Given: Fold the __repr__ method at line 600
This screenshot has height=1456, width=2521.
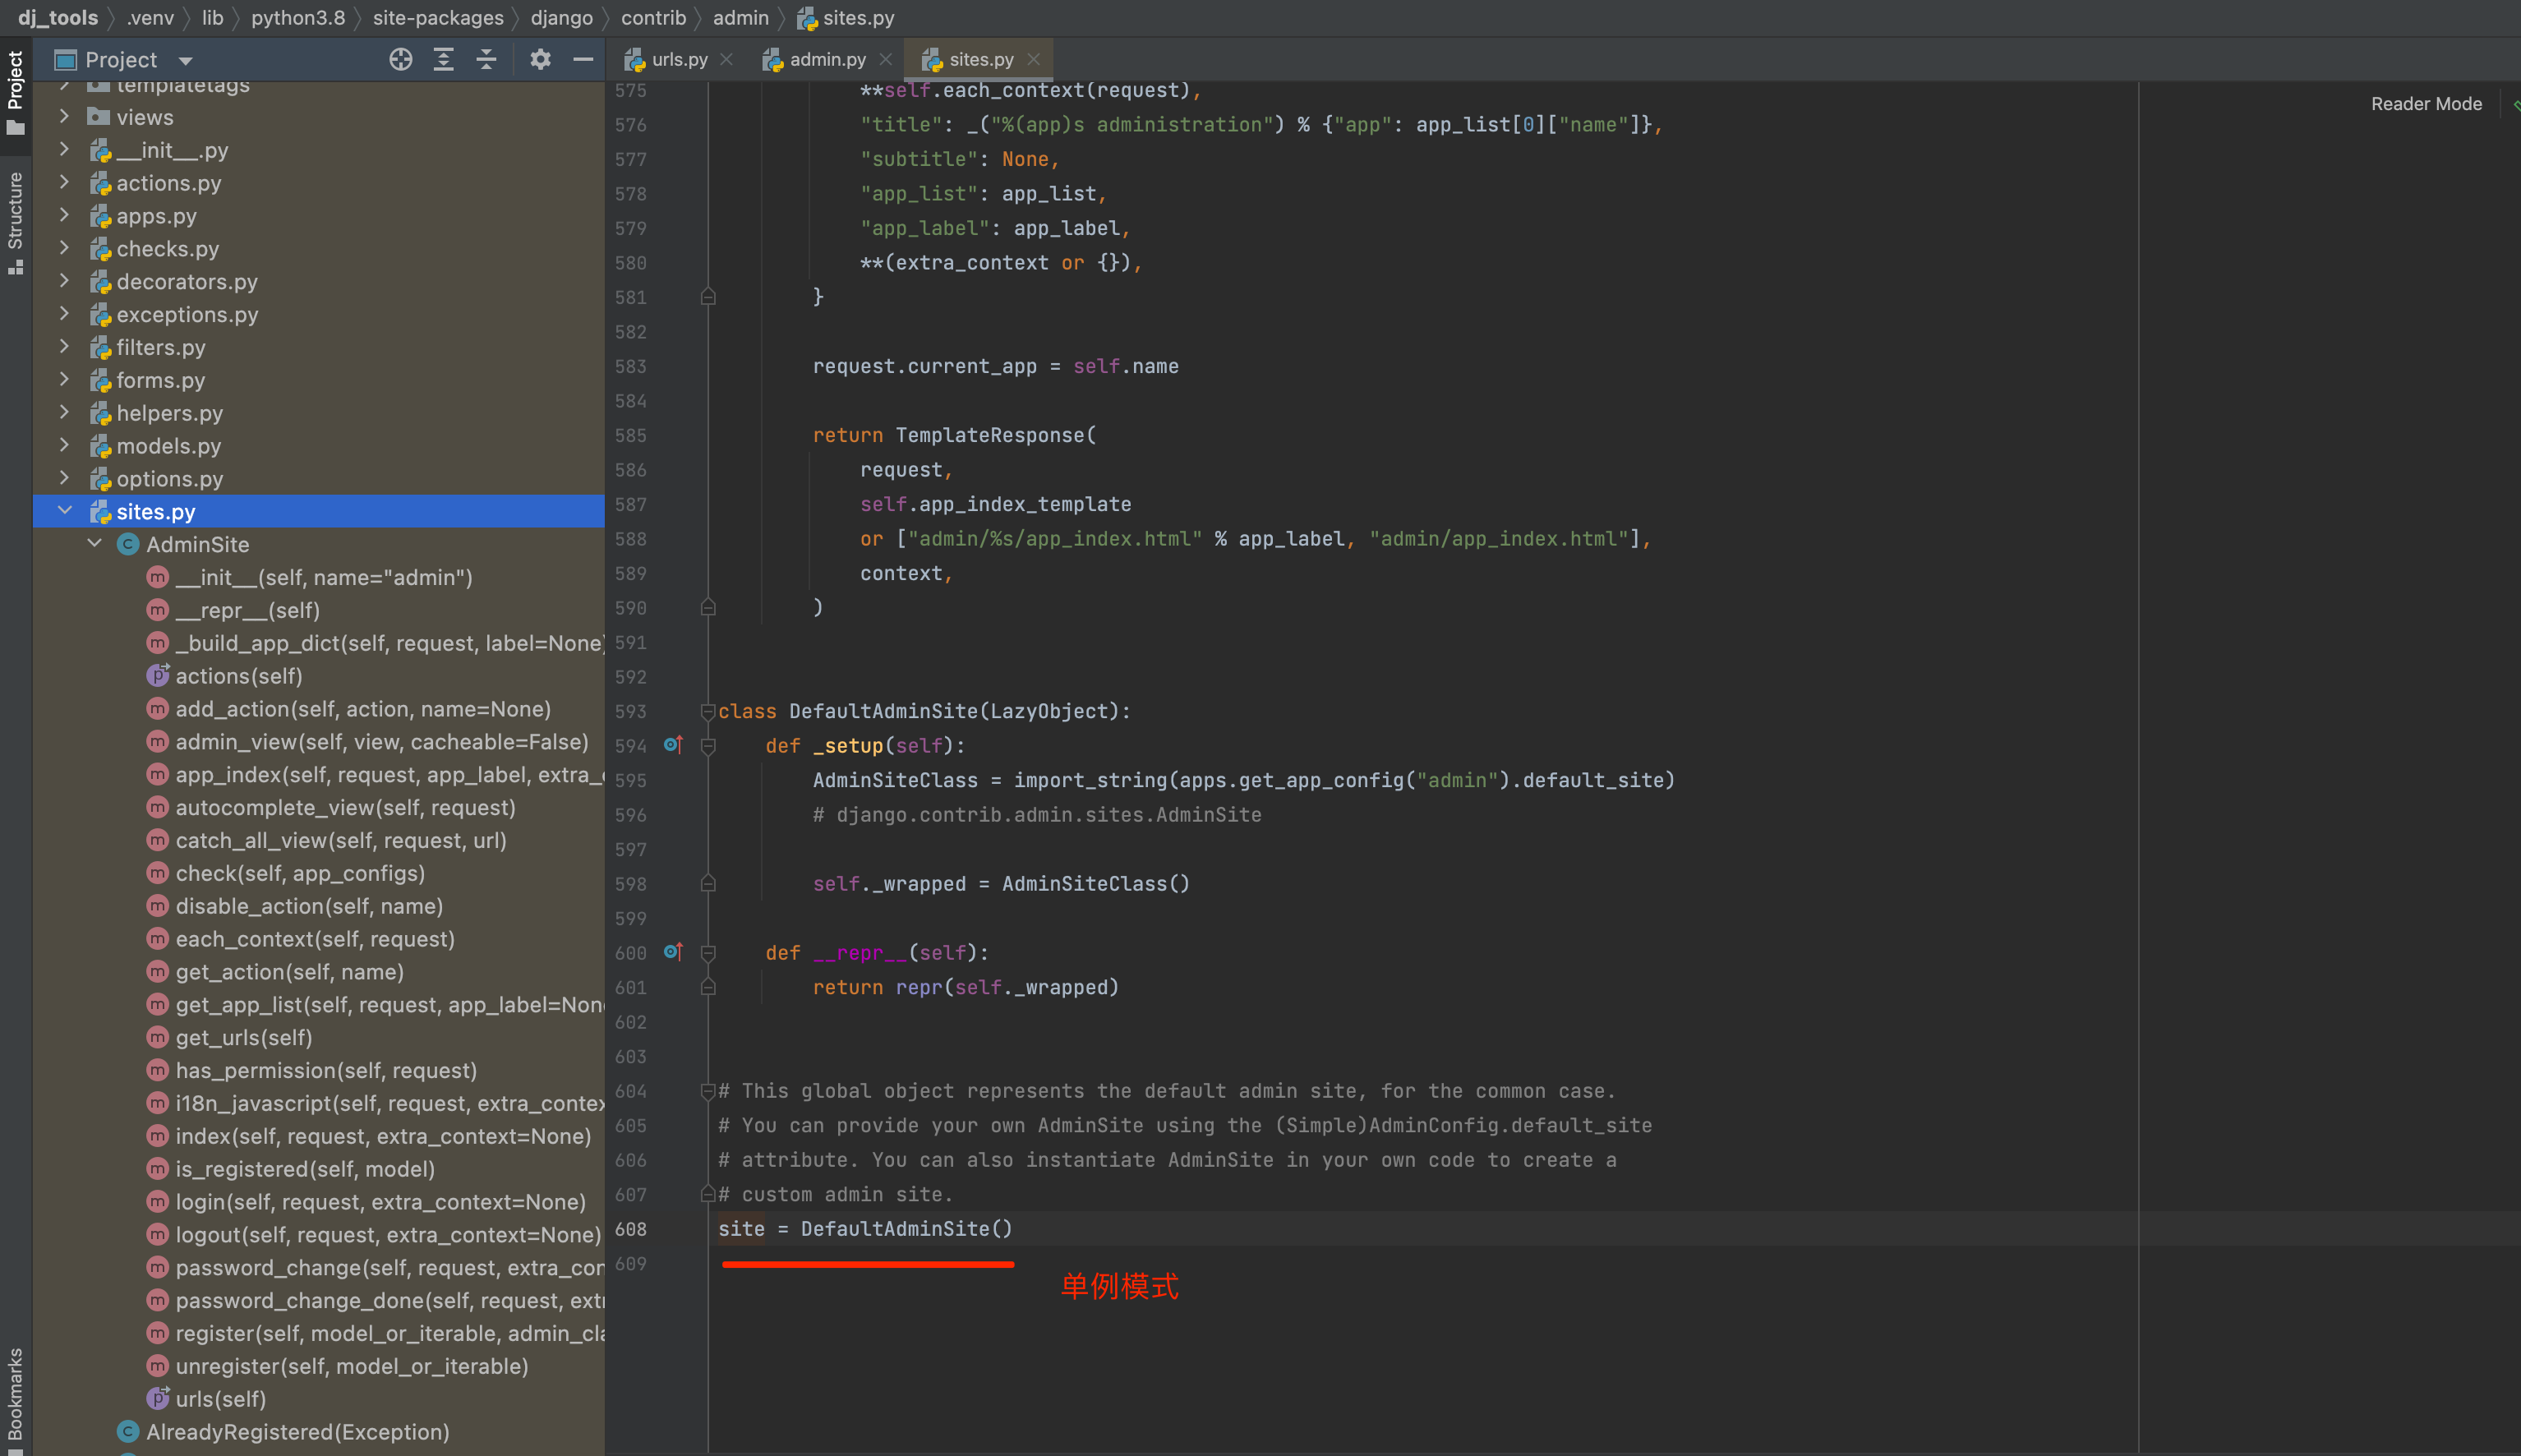Looking at the screenshot, I should (708, 953).
